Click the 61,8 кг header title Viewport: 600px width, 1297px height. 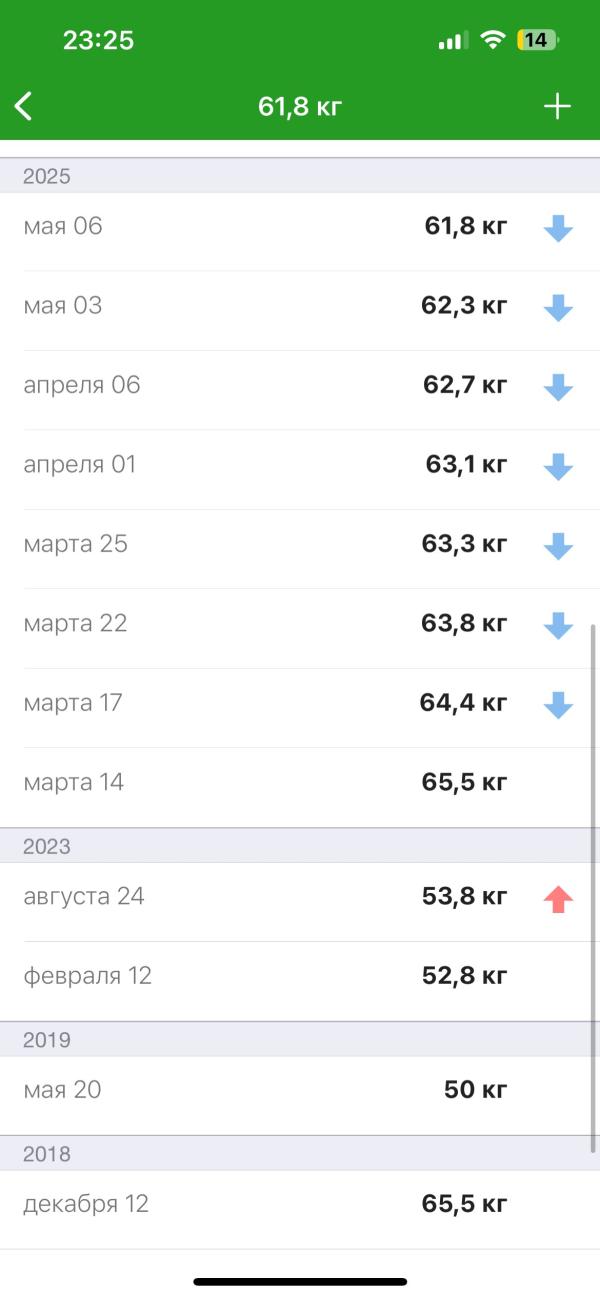300,106
